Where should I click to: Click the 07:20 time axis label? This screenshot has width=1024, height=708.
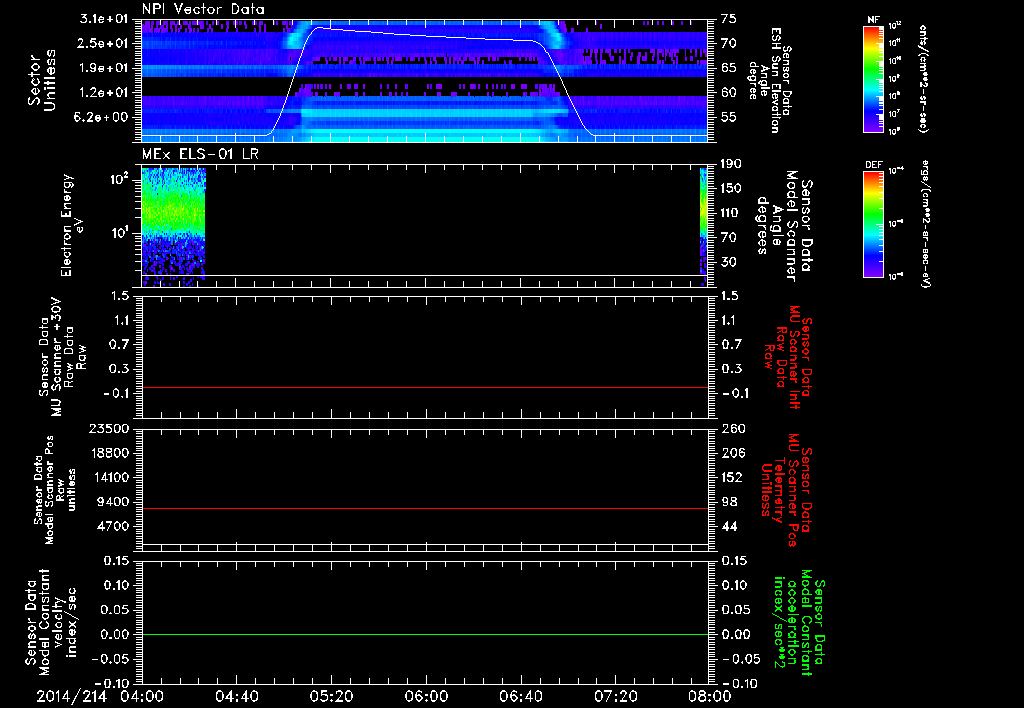tap(616, 696)
